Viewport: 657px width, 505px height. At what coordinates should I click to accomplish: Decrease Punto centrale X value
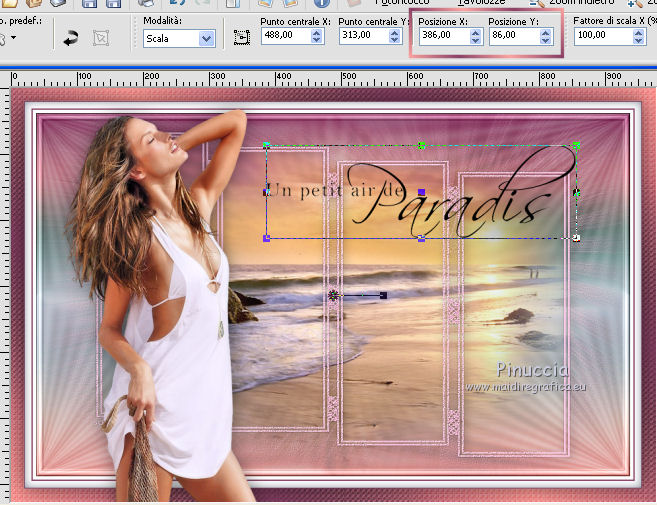(317, 40)
